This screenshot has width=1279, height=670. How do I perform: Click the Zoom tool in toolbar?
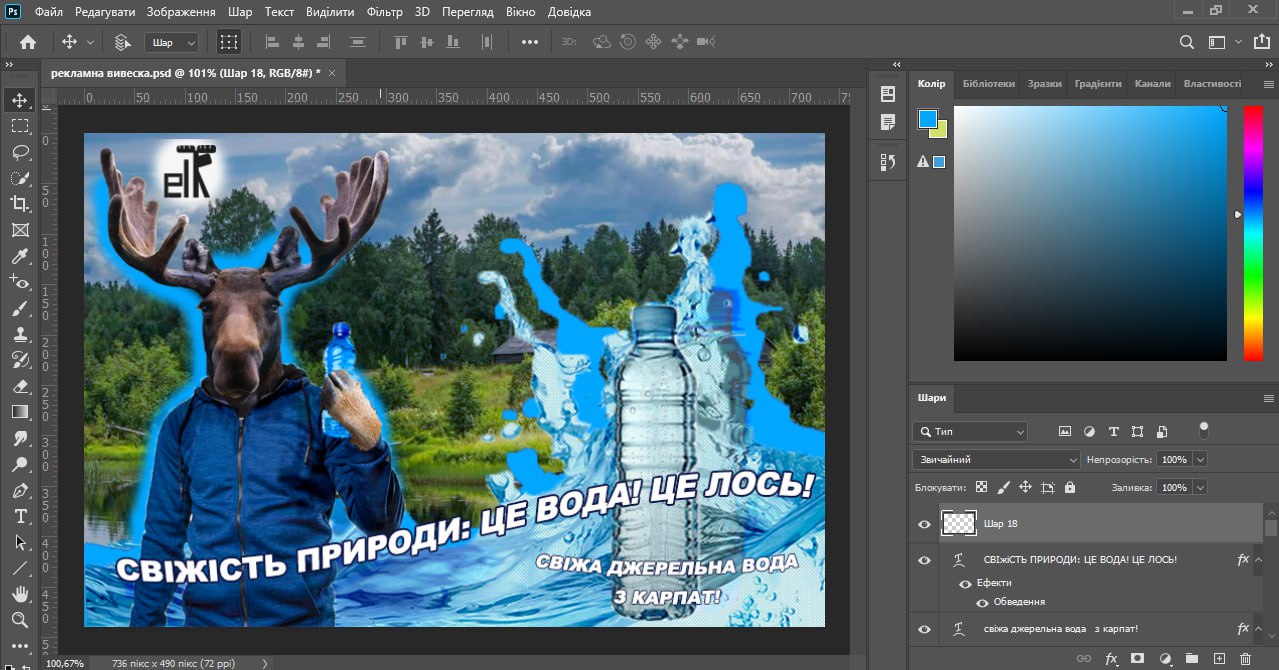tap(19, 620)
